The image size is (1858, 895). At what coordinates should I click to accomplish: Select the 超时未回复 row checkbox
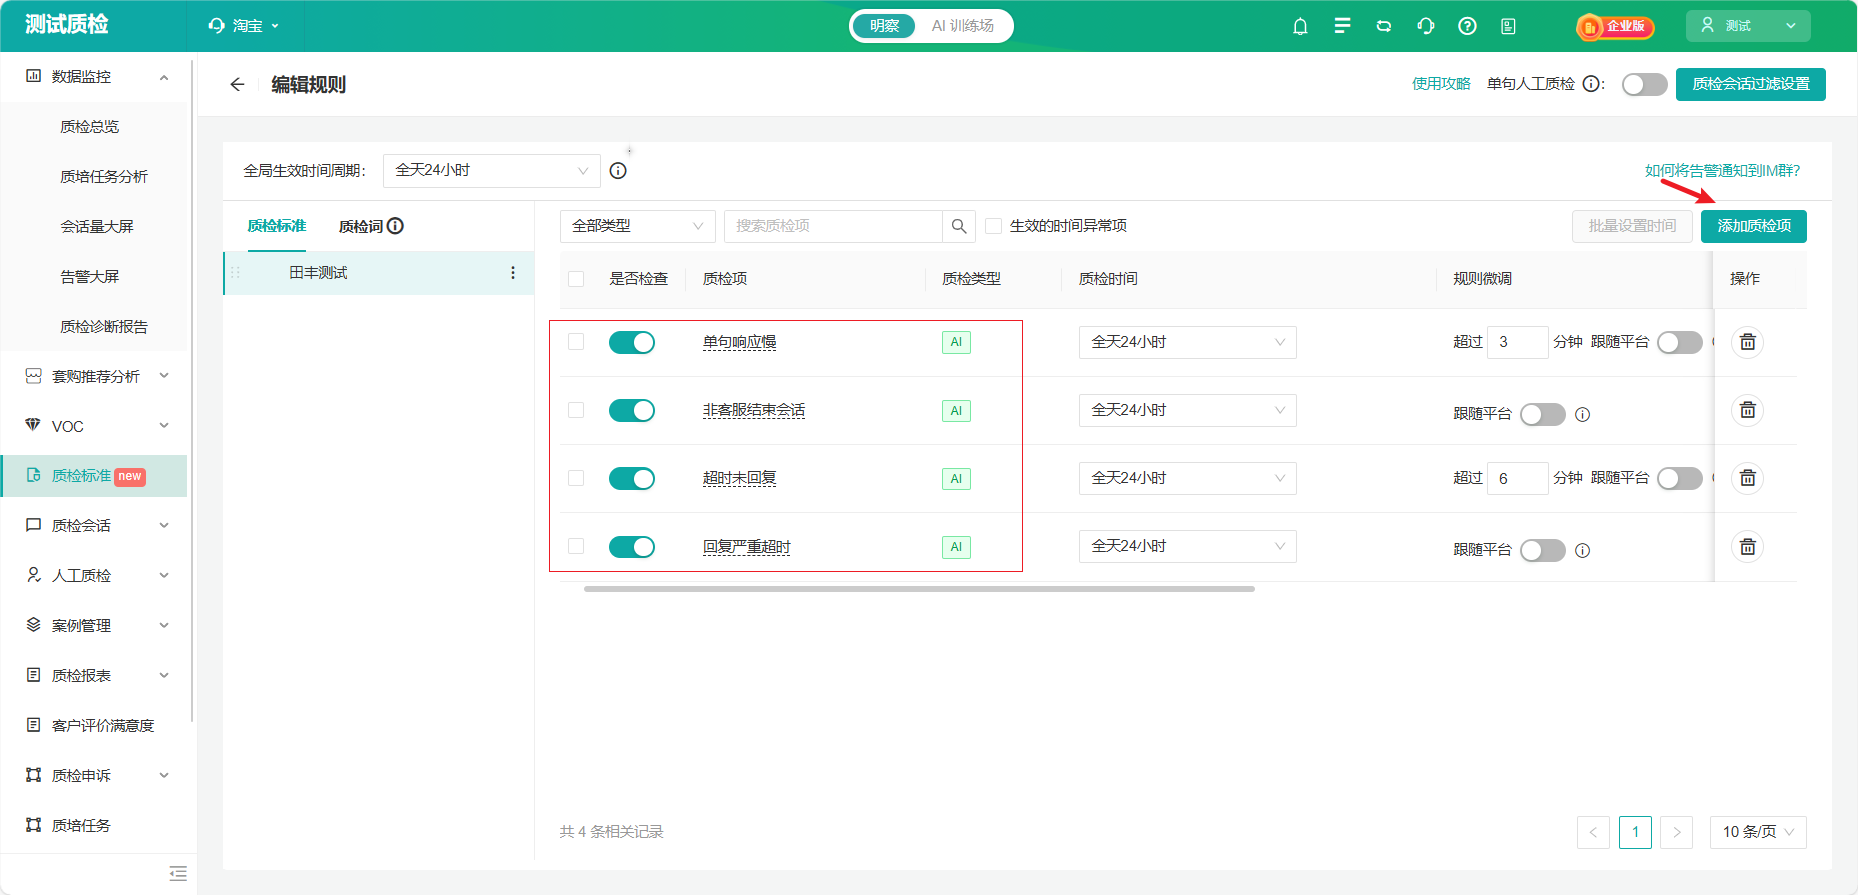tap(576, 478)
